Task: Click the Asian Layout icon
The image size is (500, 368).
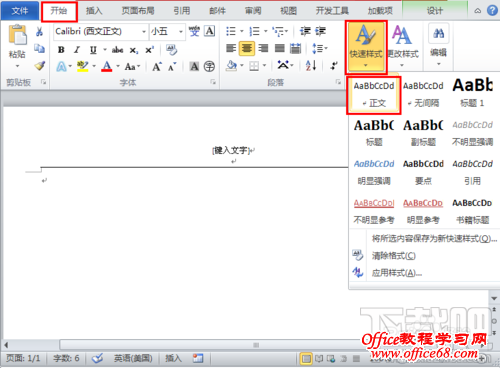Action: click(x=283, y=65)
